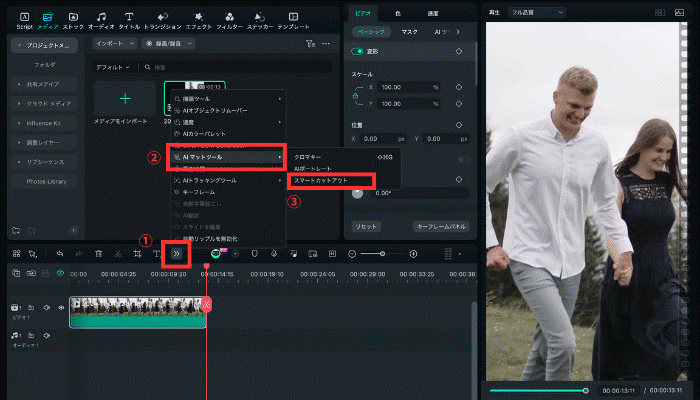The image size is (700, 400).
Task: Click the scissors split icon in timeline toolbar
Action: pos(118,254)
